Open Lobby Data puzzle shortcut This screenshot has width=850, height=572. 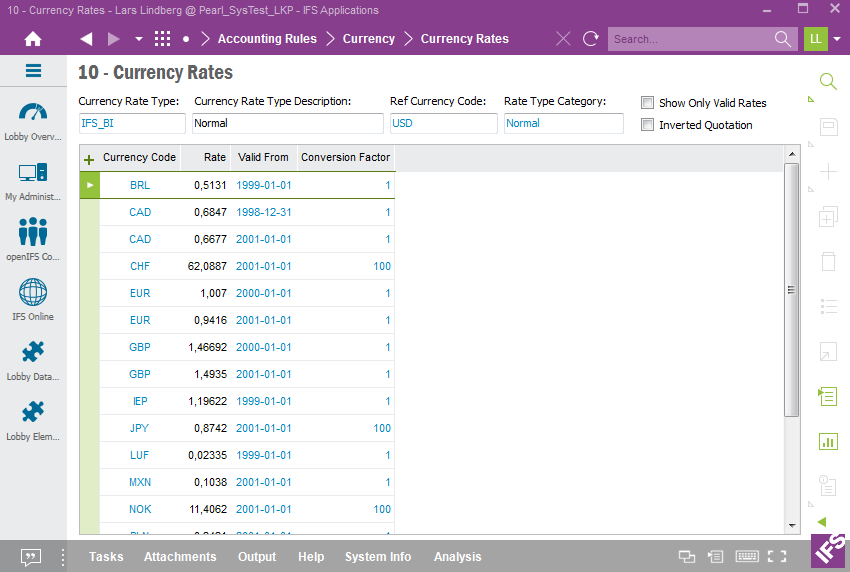coord(33,361)
